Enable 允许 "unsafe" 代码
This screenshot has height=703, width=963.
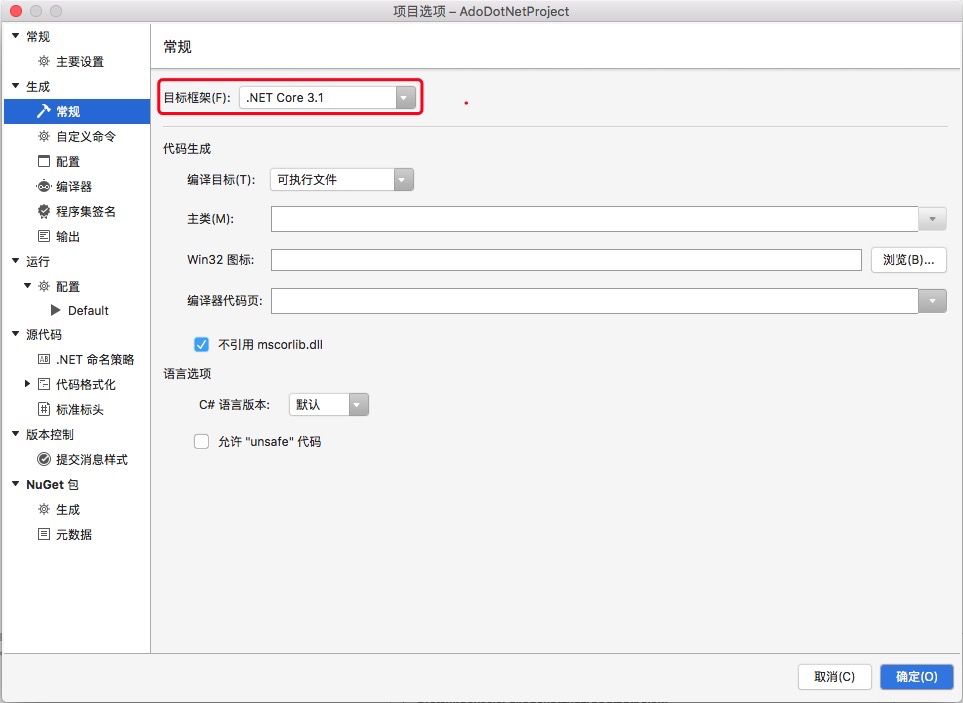coord(201,441)
